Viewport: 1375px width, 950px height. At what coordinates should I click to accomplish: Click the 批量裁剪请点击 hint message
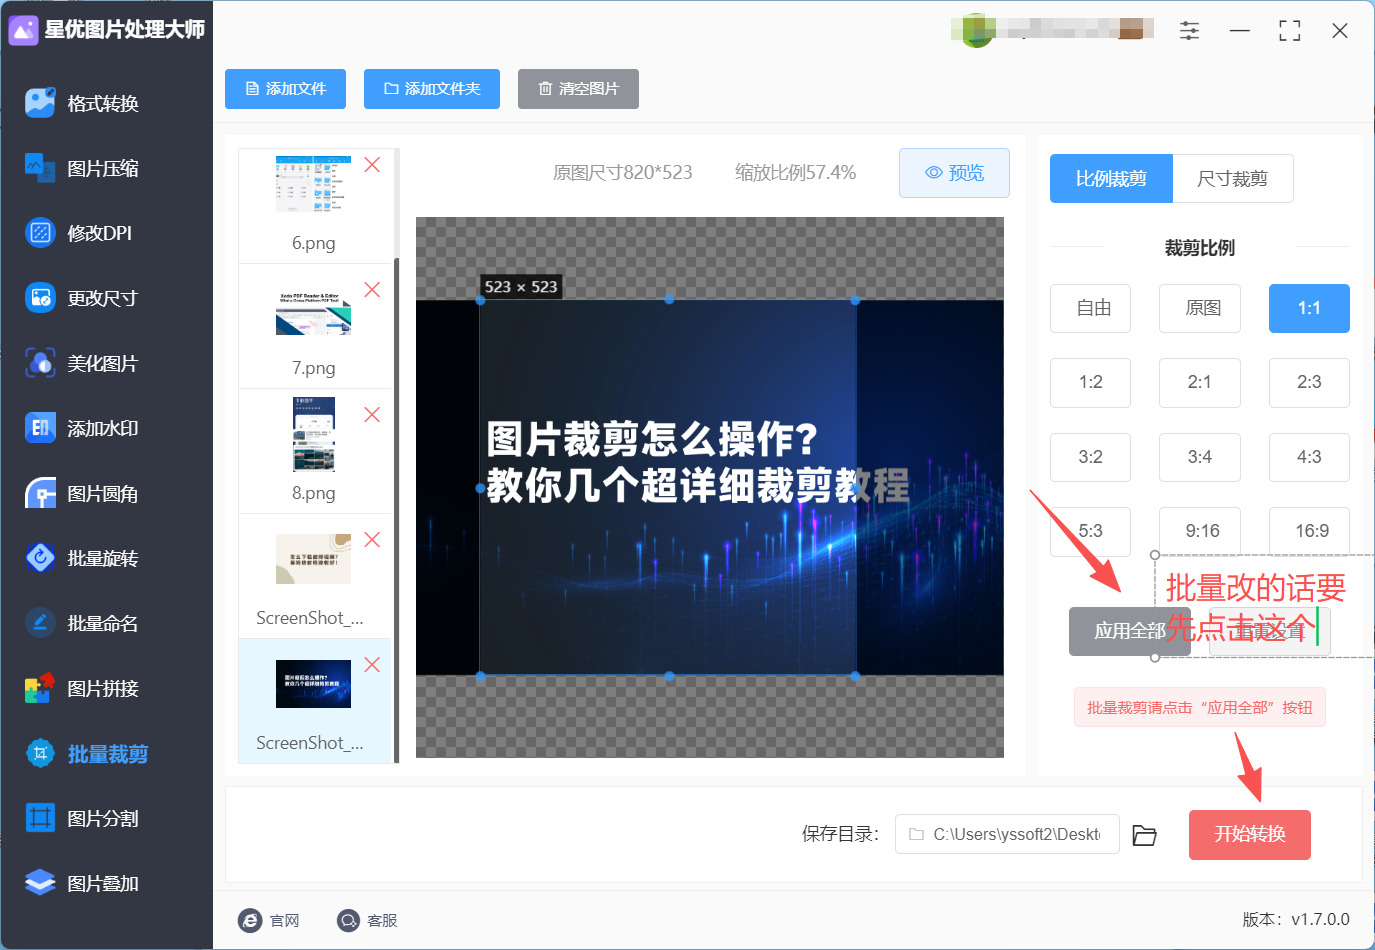(x=1200, y=707)
